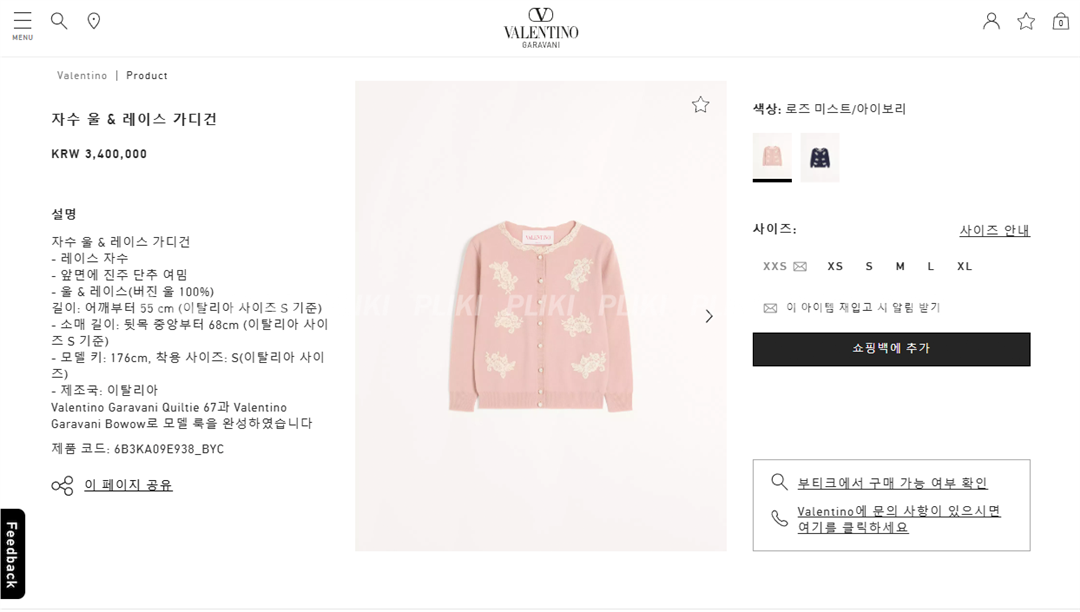Go to Valentino breadcrumb link
This screenshot has width=1080, height=612.
click(x=82, y=76)
